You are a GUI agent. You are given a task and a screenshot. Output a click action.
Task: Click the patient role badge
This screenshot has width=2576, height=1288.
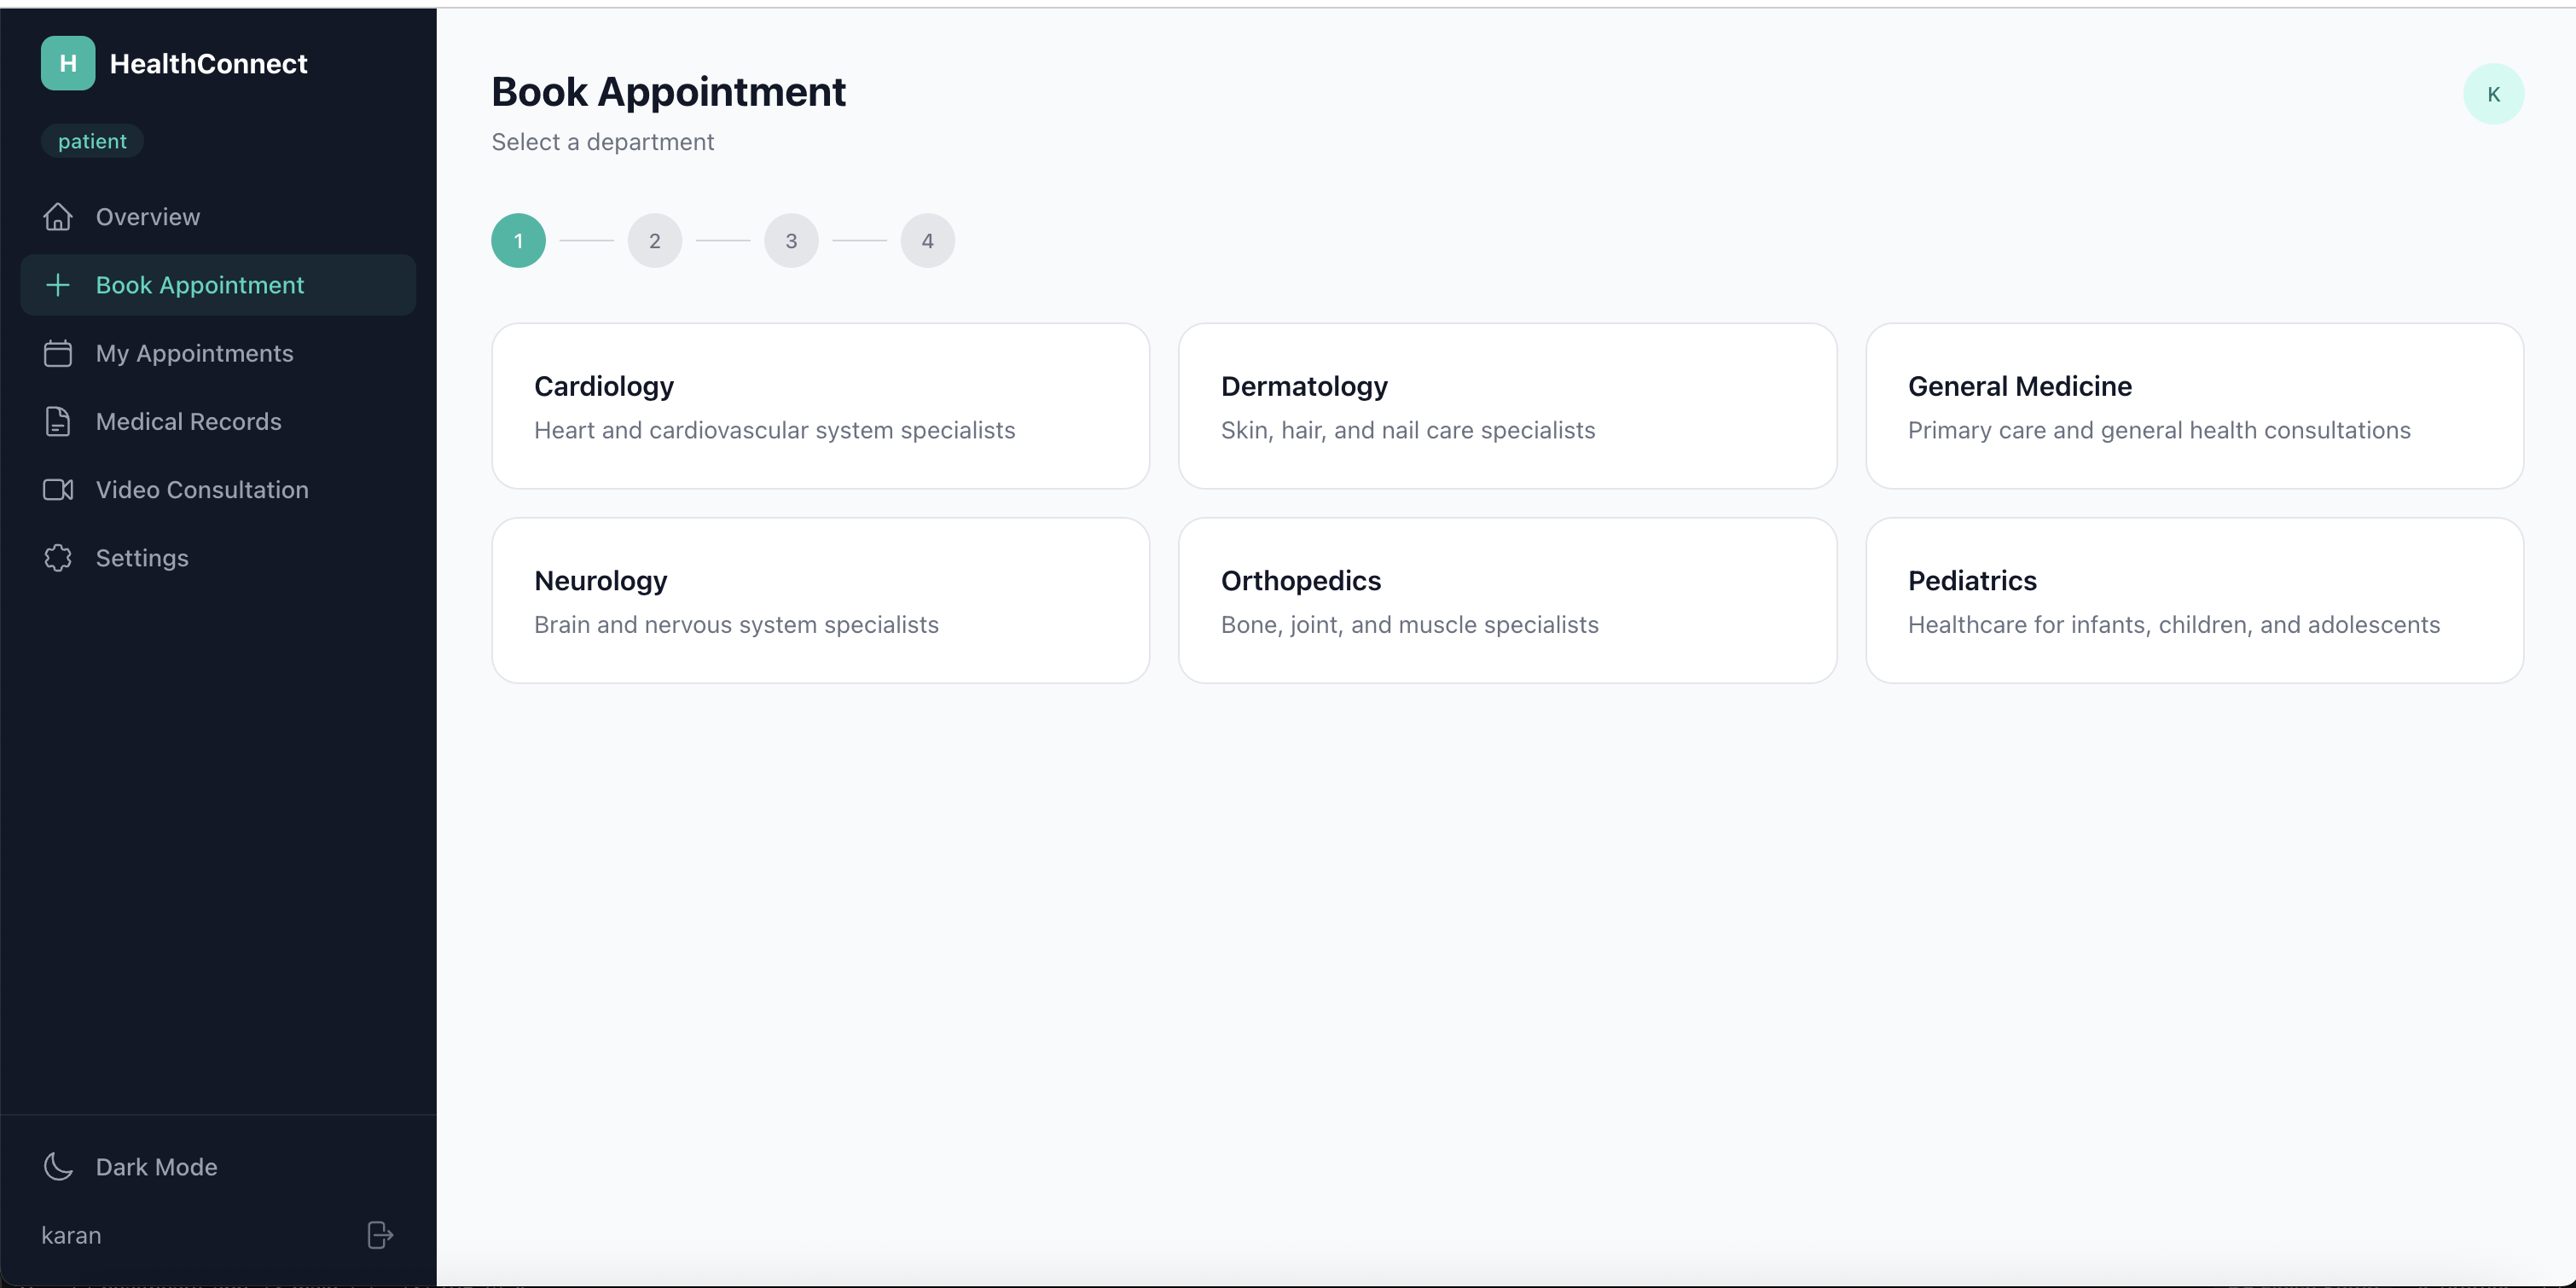click(92, 141)
